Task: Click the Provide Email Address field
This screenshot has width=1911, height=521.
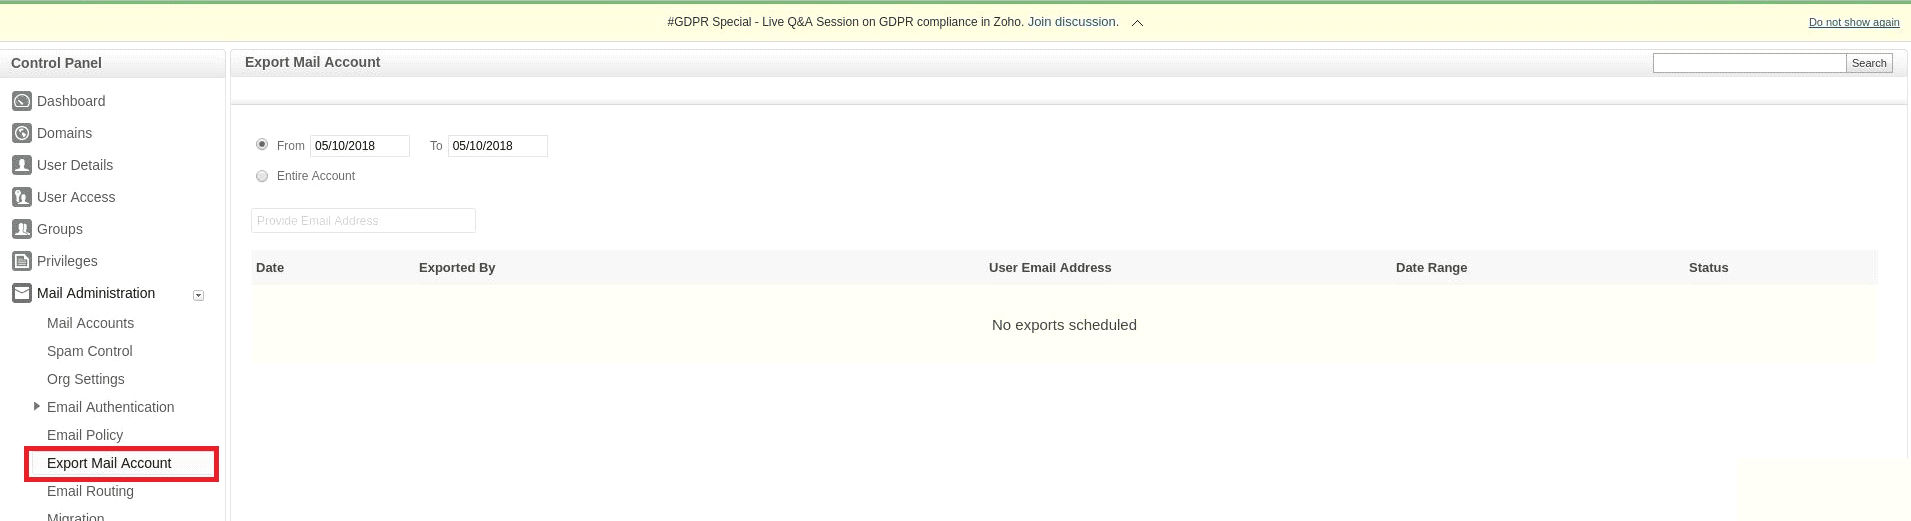Action: [x=363, y=221]
